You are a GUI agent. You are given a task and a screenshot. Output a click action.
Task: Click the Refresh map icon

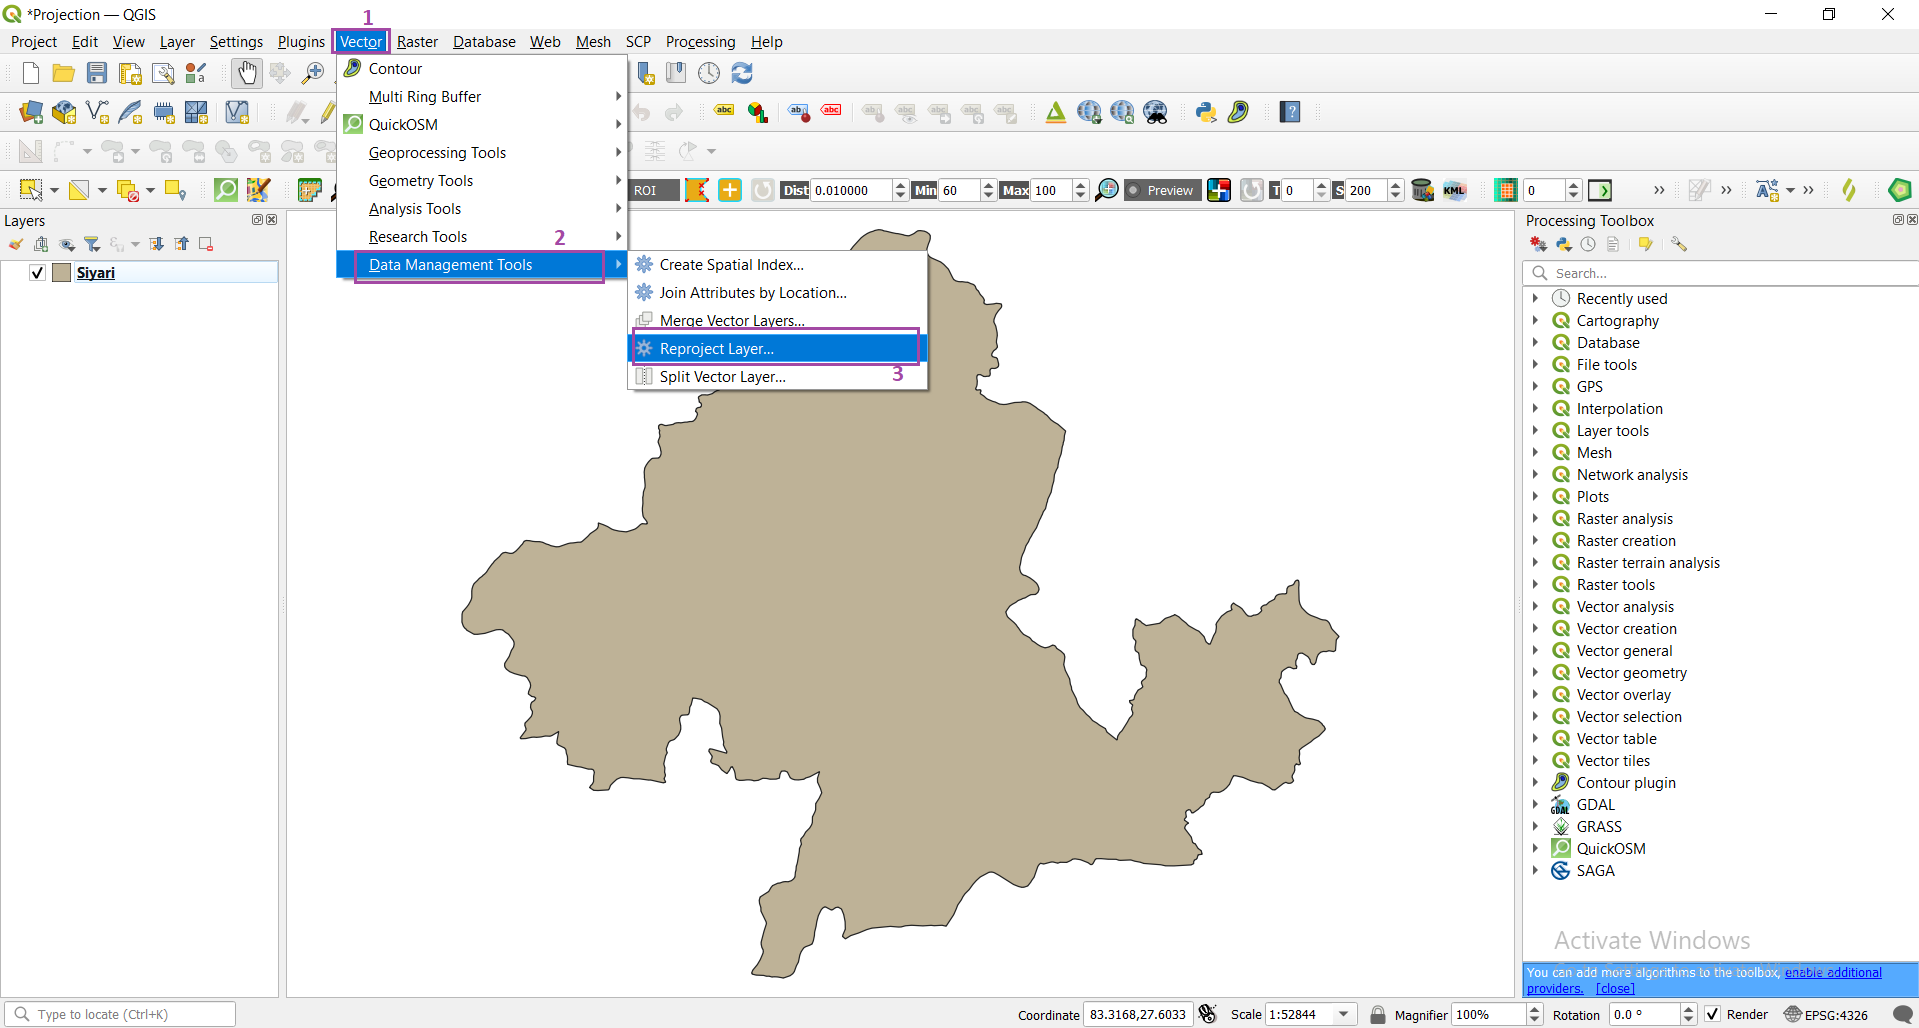coord(742,73)
